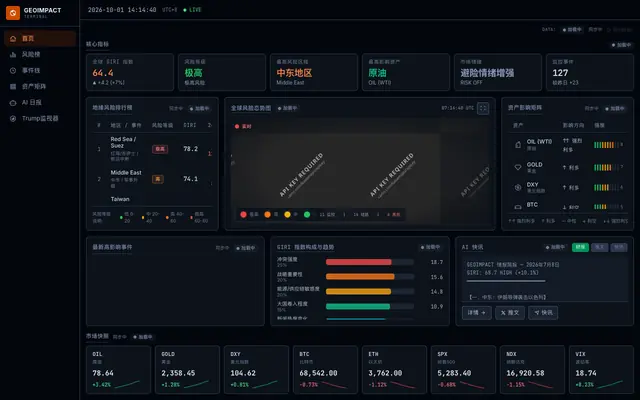Click GOLD strength meter in asset matrix

(608, 167)
